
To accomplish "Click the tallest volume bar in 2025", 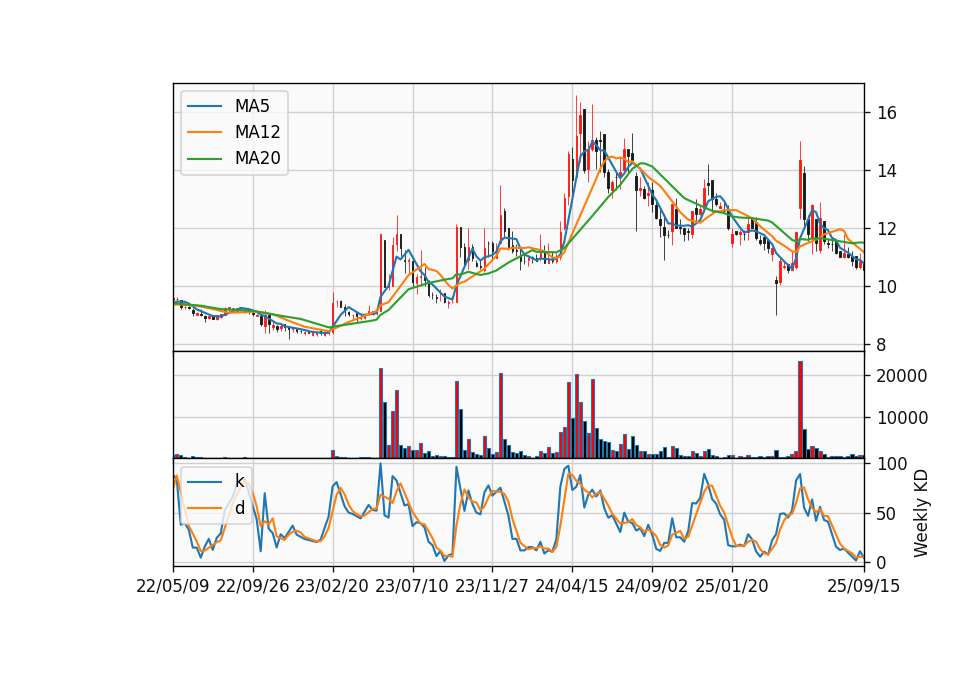I will [x=800, y=410].
